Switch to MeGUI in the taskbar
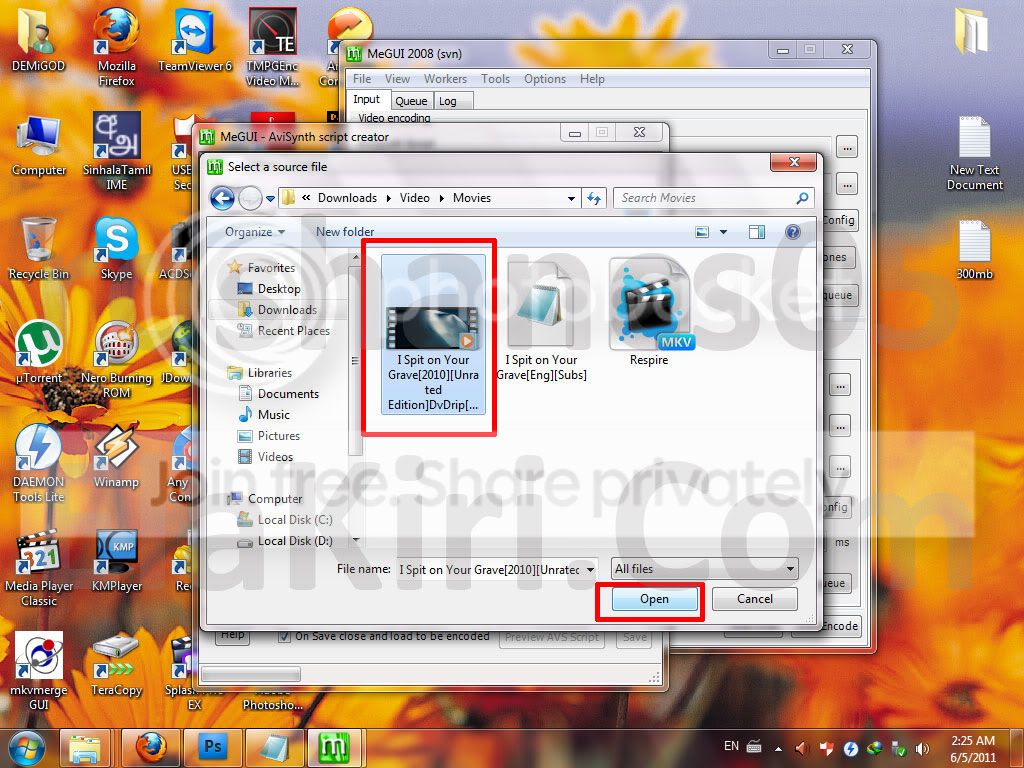This screenshot has width=1024, height=768. pyautogui.click(x=334, y=748)
